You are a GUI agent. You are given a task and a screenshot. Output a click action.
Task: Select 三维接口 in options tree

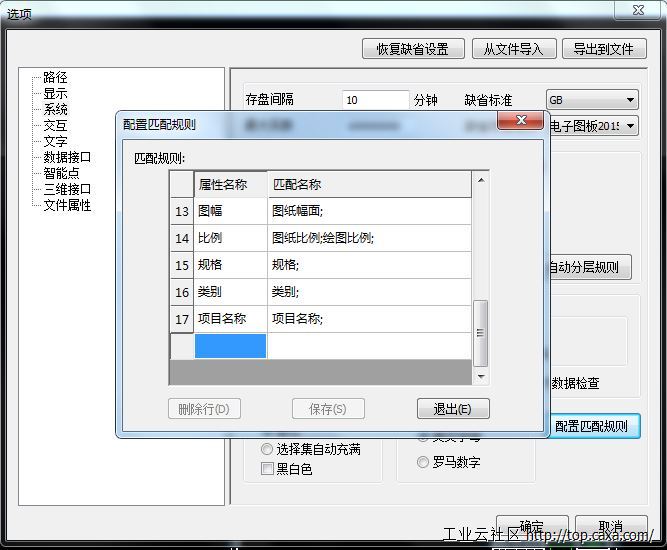click(67, 189)
